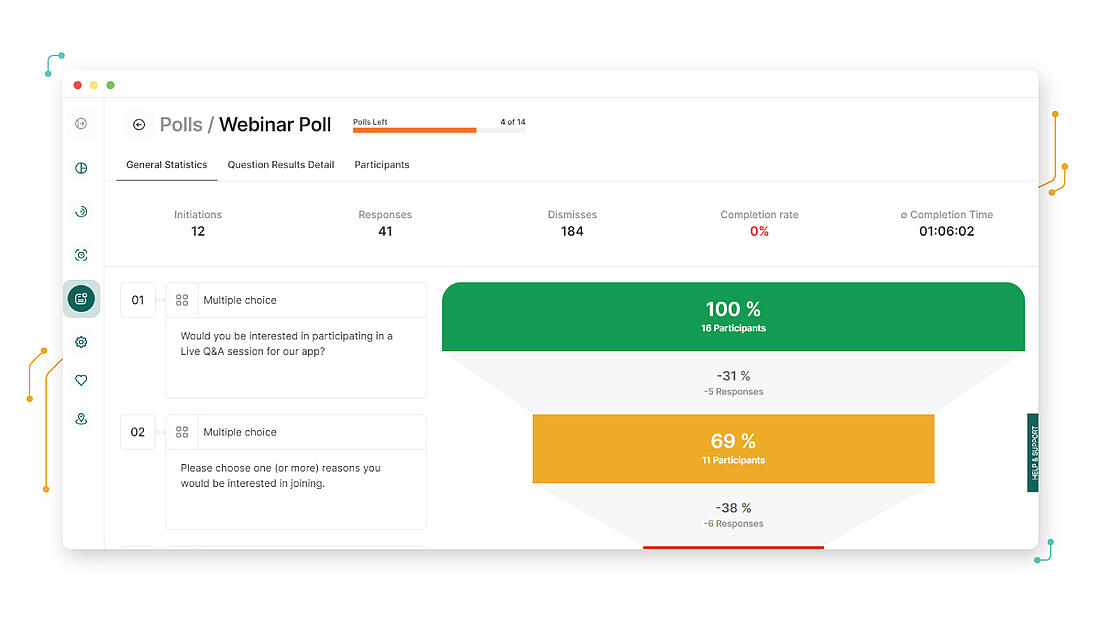Click the -5 Responses label
This screenshot has height=619, width=1100.
tap(733, 392)
